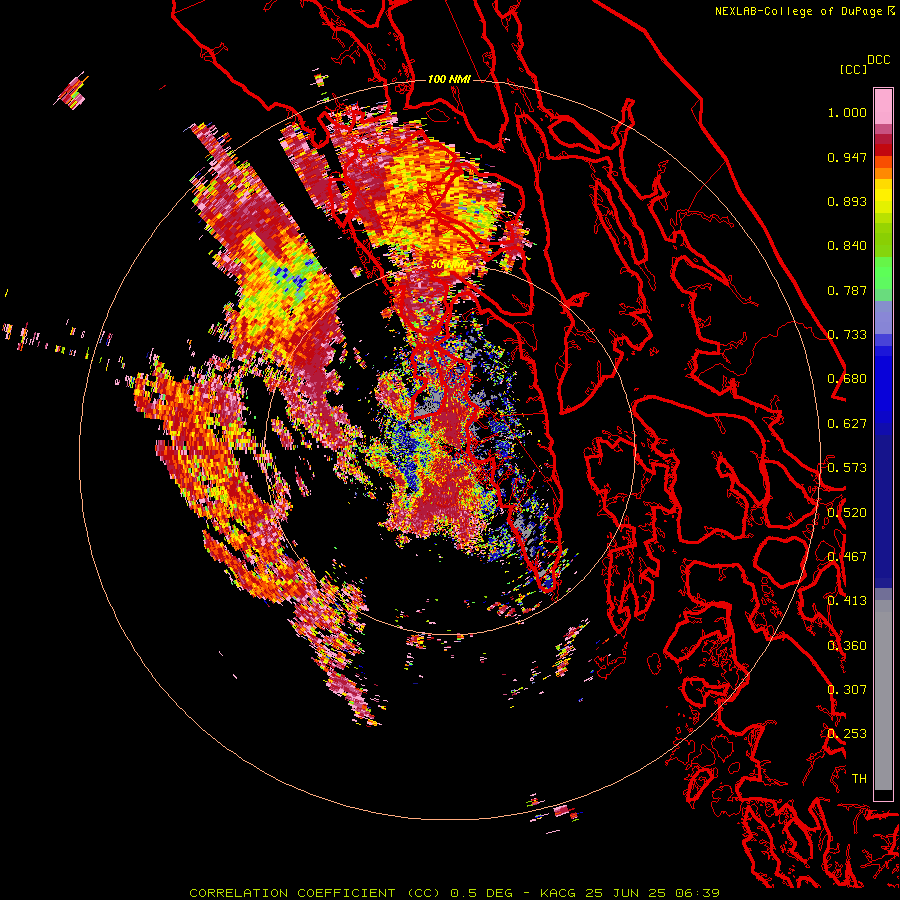Click the 0.680 color scale value
The width and height of the screenshot is (900, 900).
(x=847, y=379)
